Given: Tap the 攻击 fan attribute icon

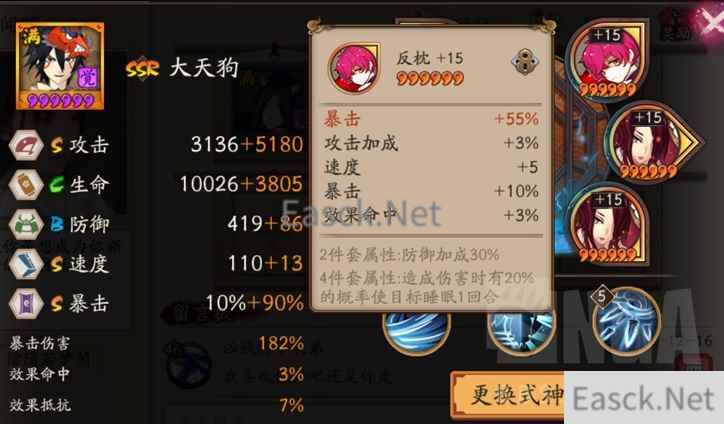Looking at the screenshot, I should [27, 145].
